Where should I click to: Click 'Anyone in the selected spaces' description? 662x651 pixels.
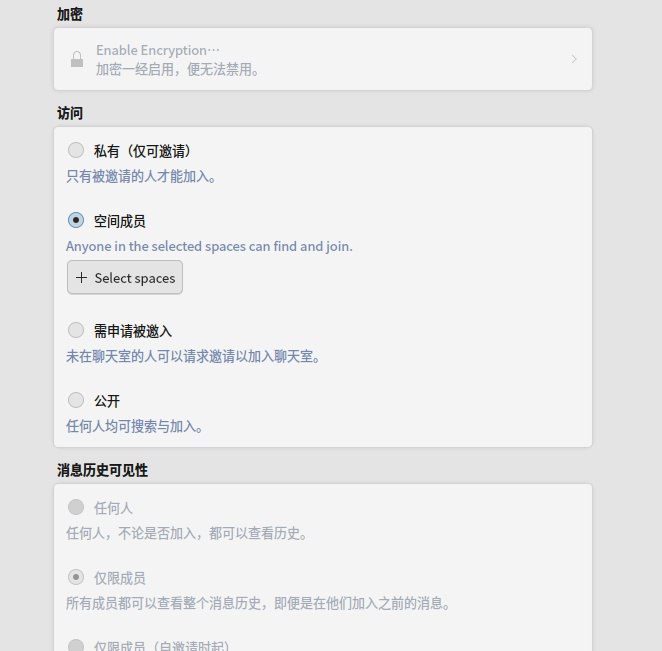pos(209,246)
